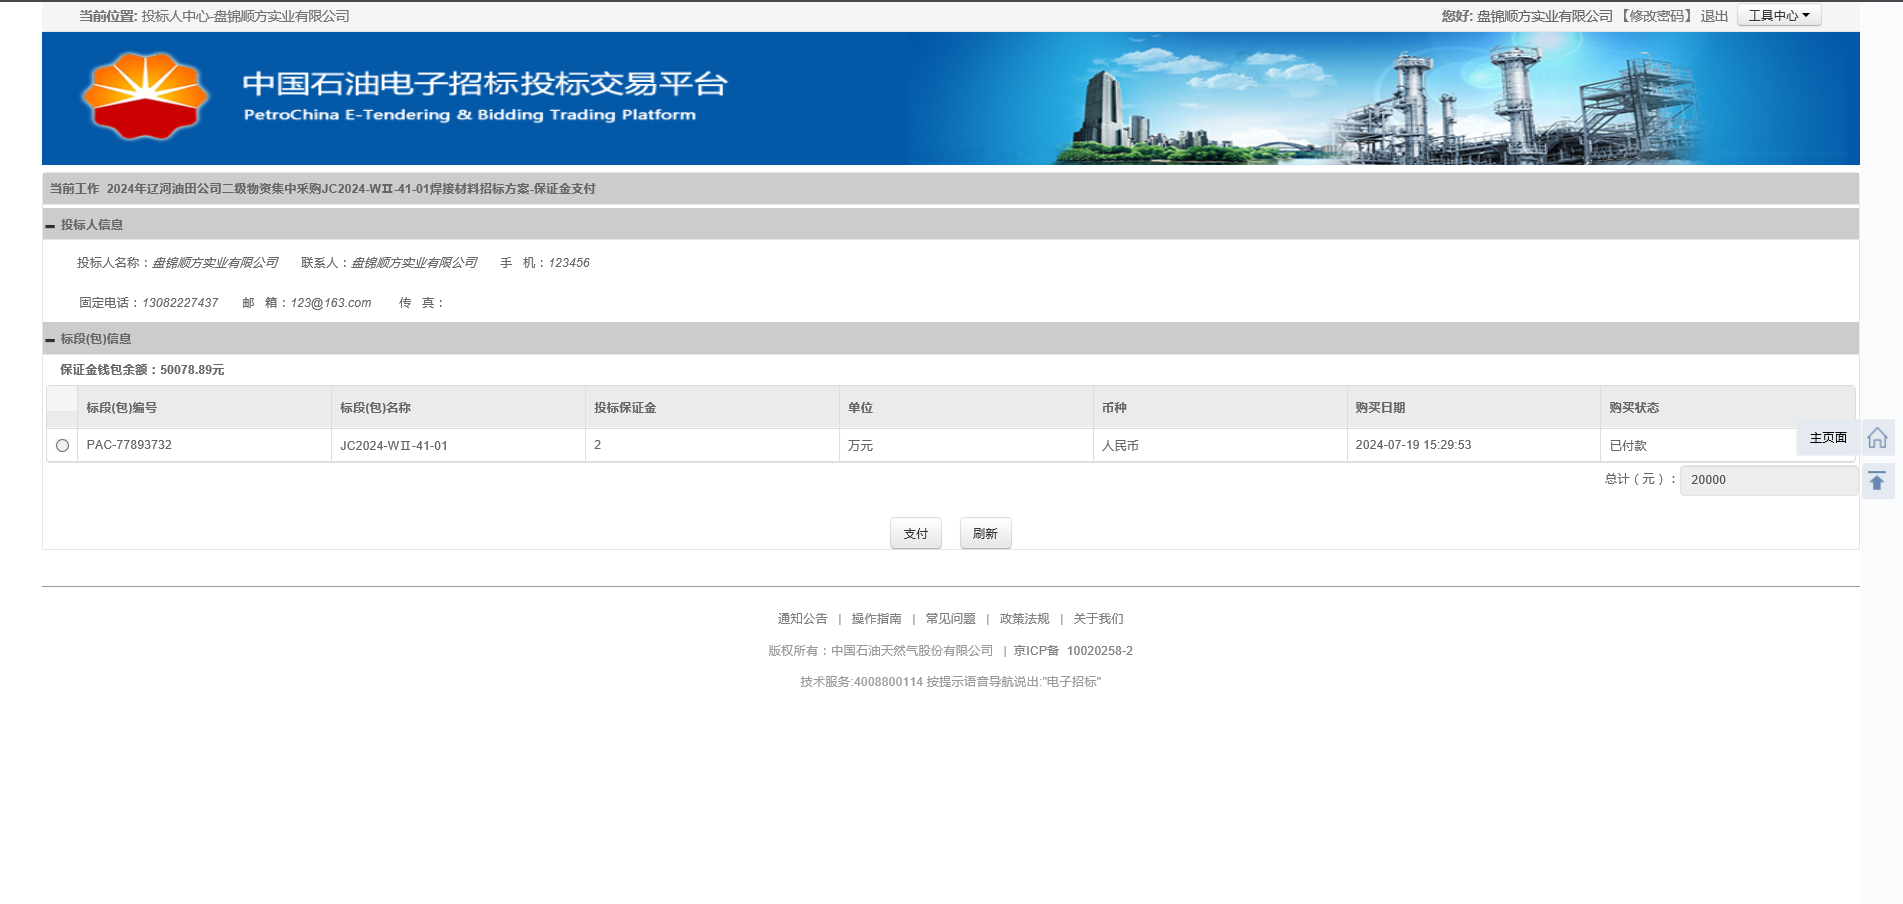This screenshot has height=904, width=1903.
Task: Open the 政策法规 footer link
Action: pyautogui.click(x=1025, y=619)
